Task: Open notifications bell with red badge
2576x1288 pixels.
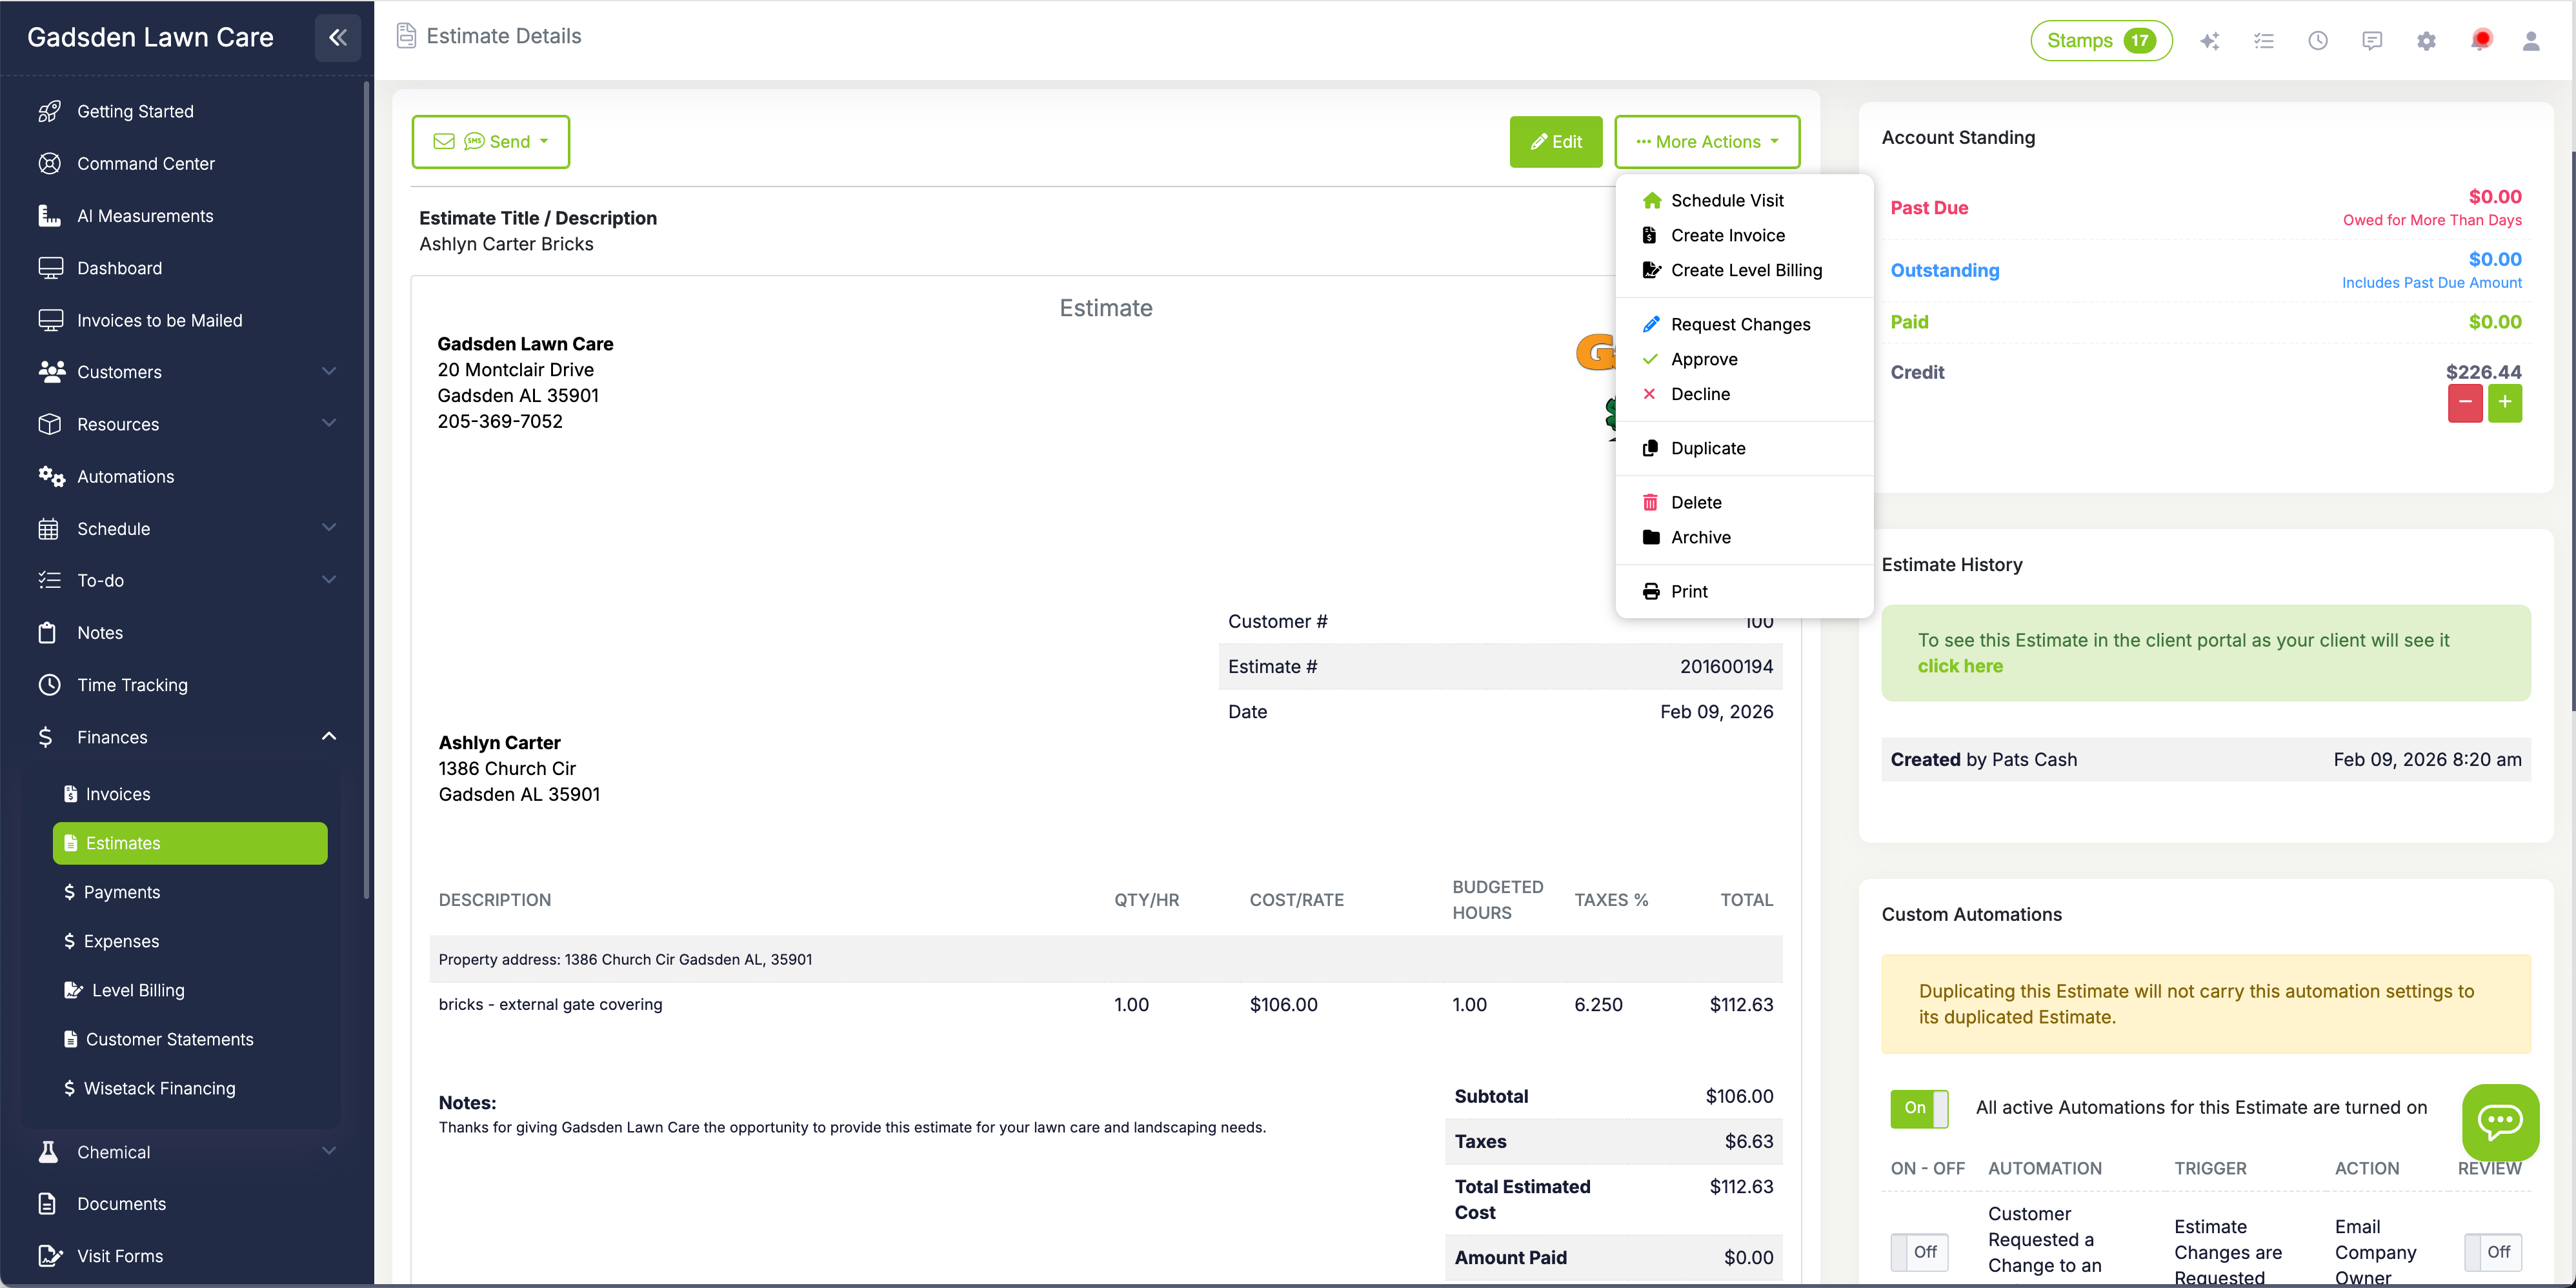Action: coord(2481,40)
